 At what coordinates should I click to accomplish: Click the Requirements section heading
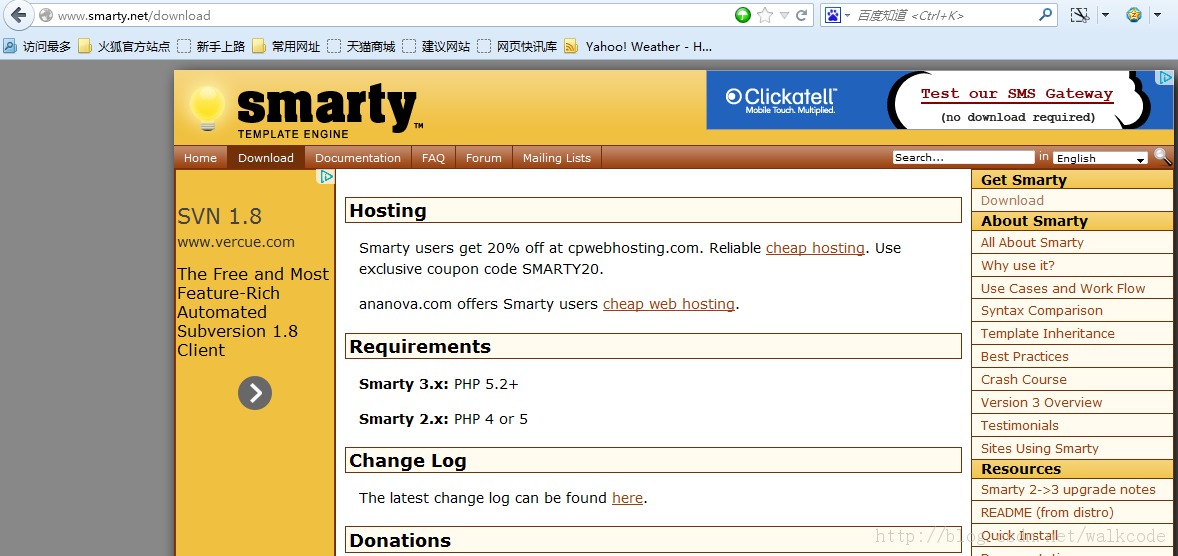coord(653,346)
